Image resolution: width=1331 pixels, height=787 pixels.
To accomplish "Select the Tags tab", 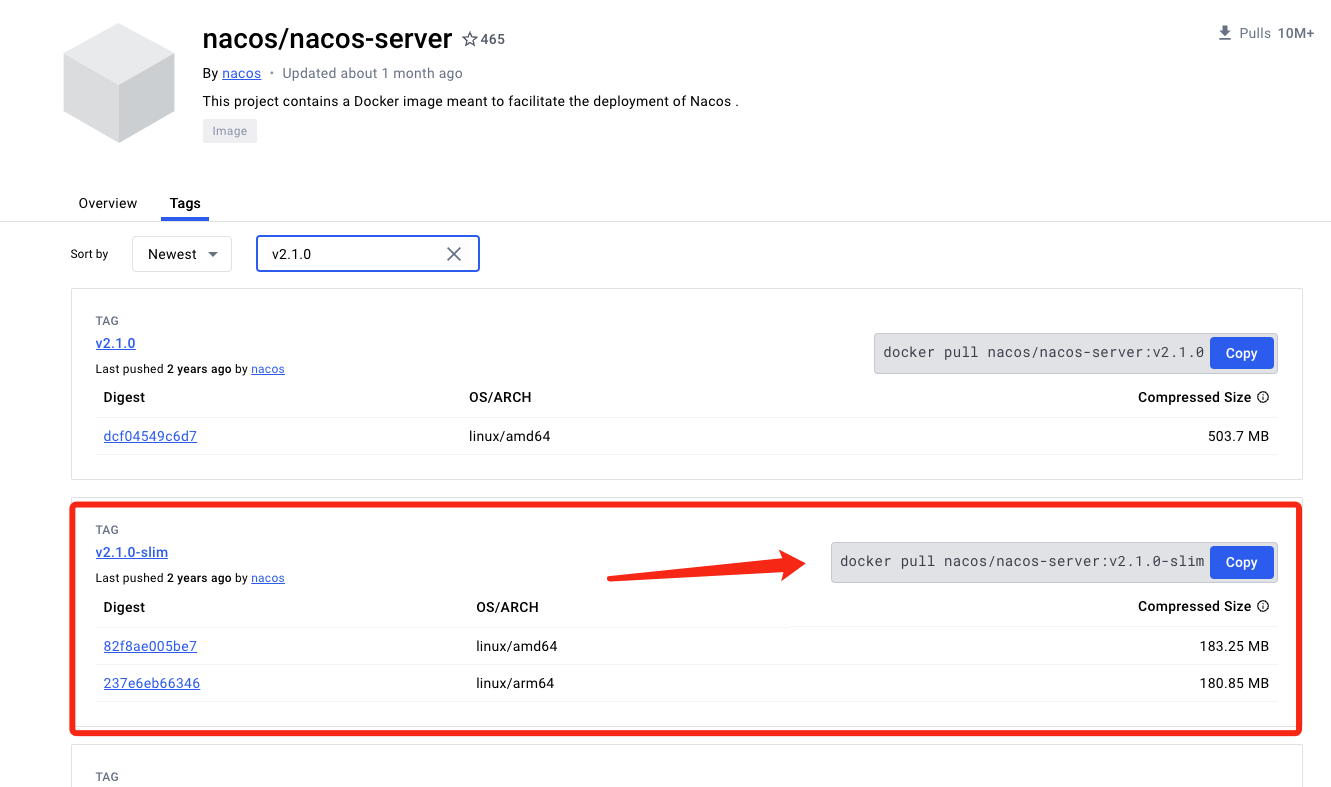I will tap(185, 203).
